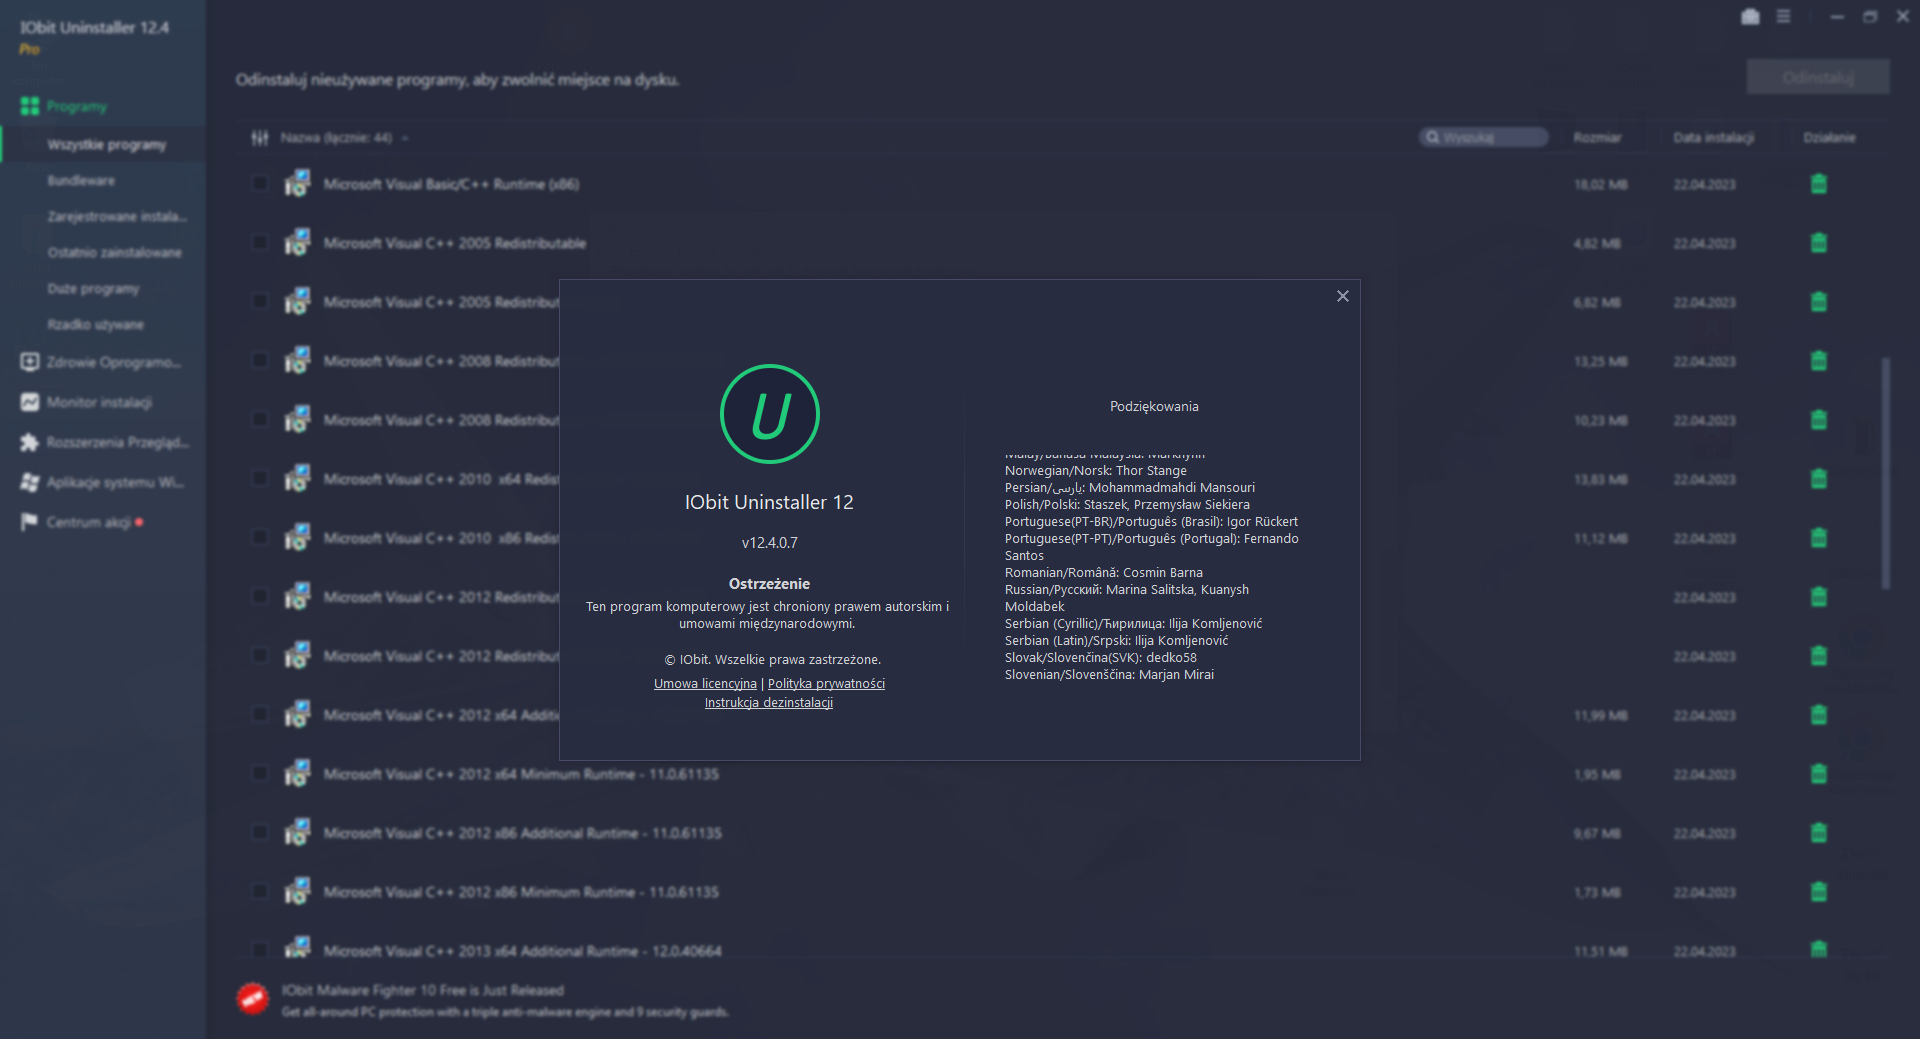Screen dimensions: 1920x1039
Task: Click the trash icon for 2012 x86 Minimum Runtime
Action: [x=1819, y=892]
